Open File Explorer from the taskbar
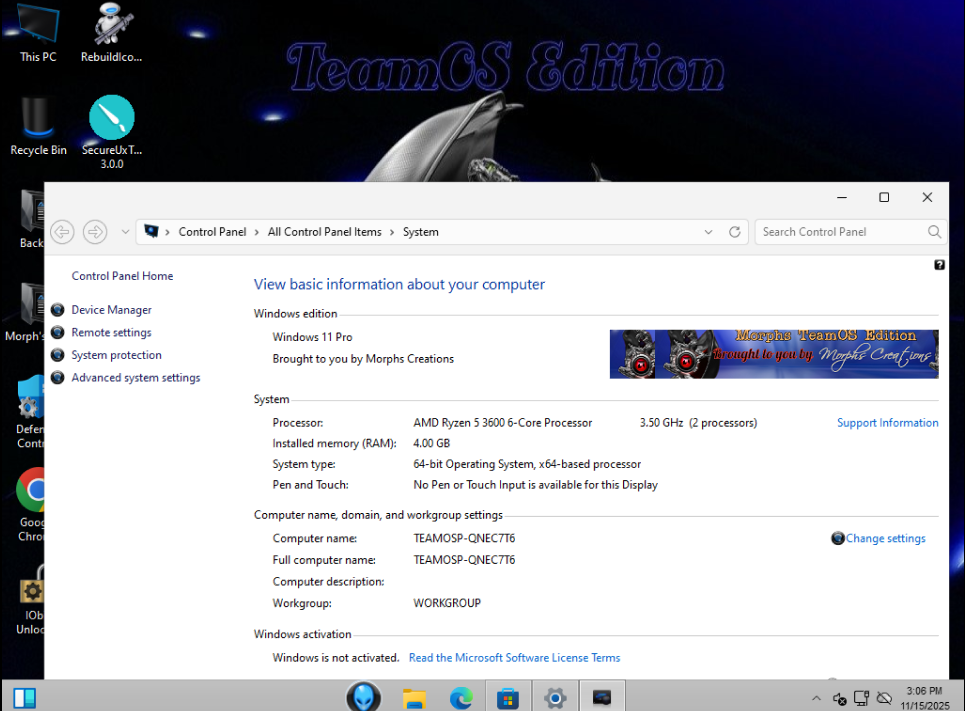Image resolution: width=965 pixels, height=711 pixels. 415,697
